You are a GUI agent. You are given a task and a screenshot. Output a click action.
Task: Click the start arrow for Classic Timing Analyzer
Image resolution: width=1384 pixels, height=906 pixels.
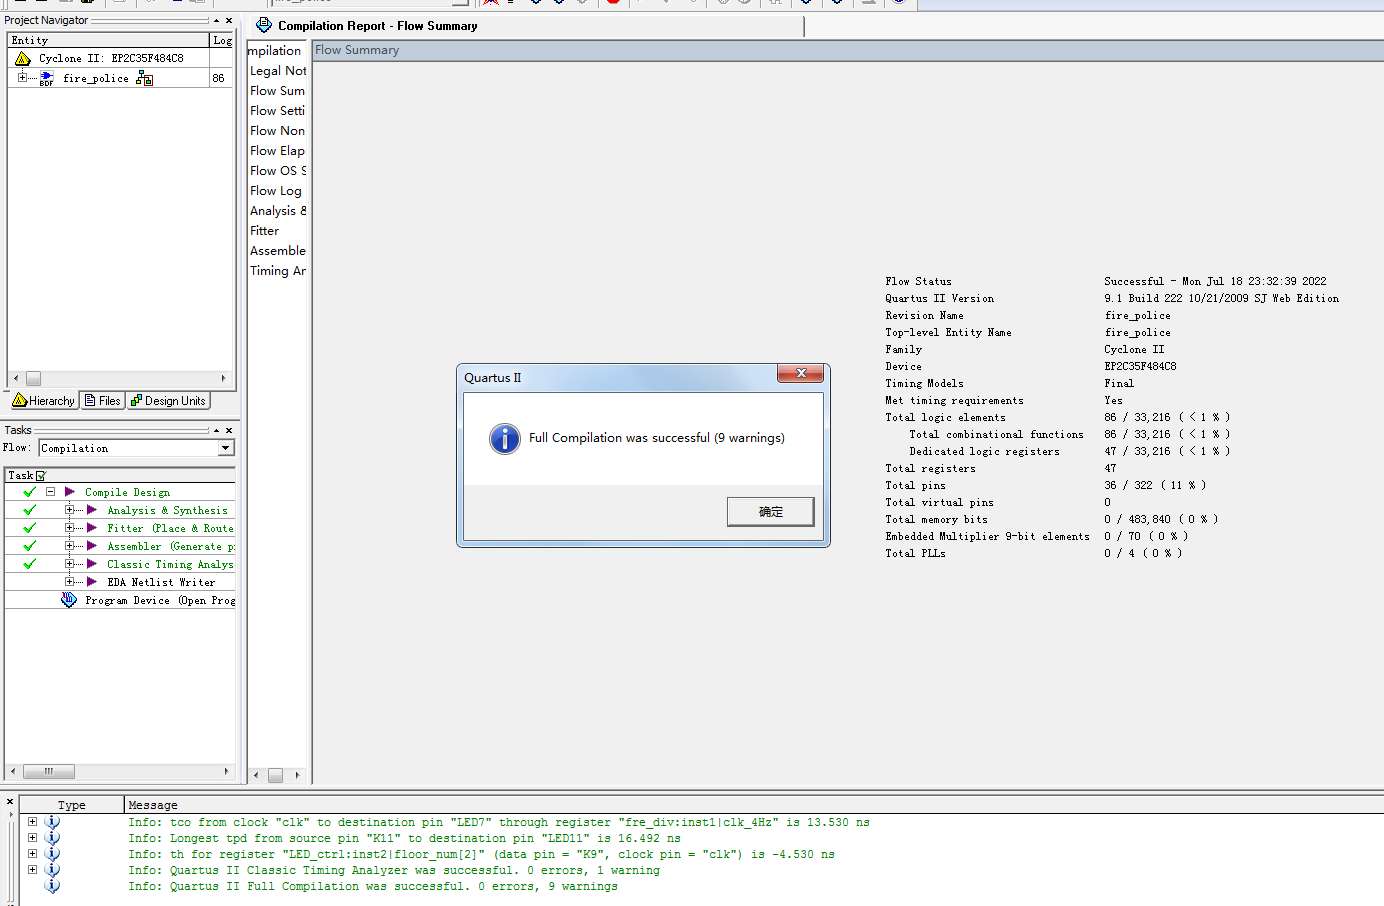click(92, 564)
